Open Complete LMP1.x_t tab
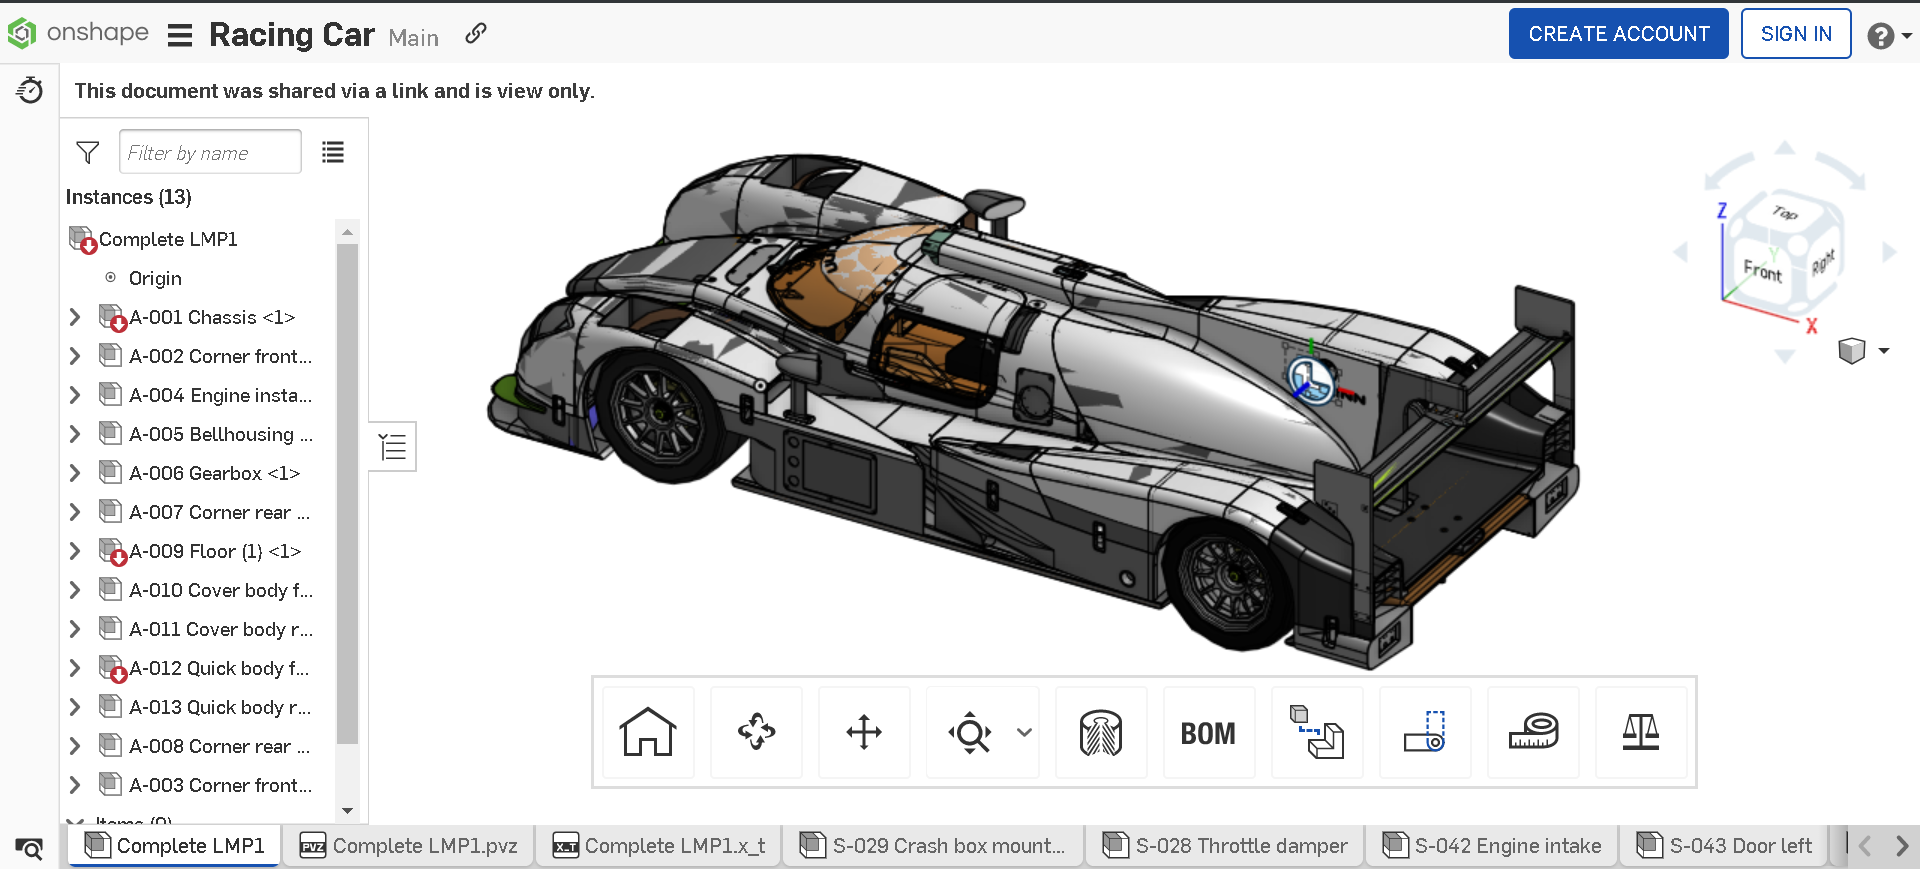1920x869 pixels. click(x=660, y=846)
